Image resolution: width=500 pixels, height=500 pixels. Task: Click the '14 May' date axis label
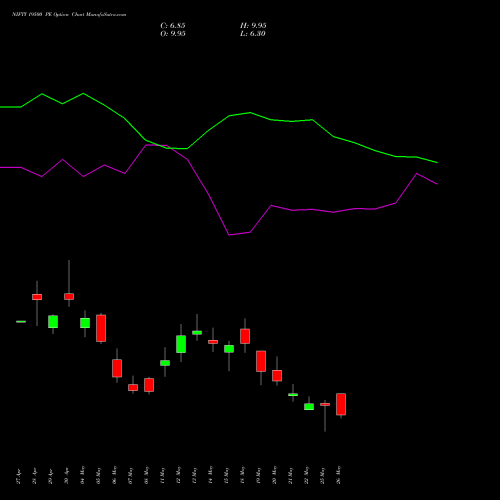pos(211,475)
